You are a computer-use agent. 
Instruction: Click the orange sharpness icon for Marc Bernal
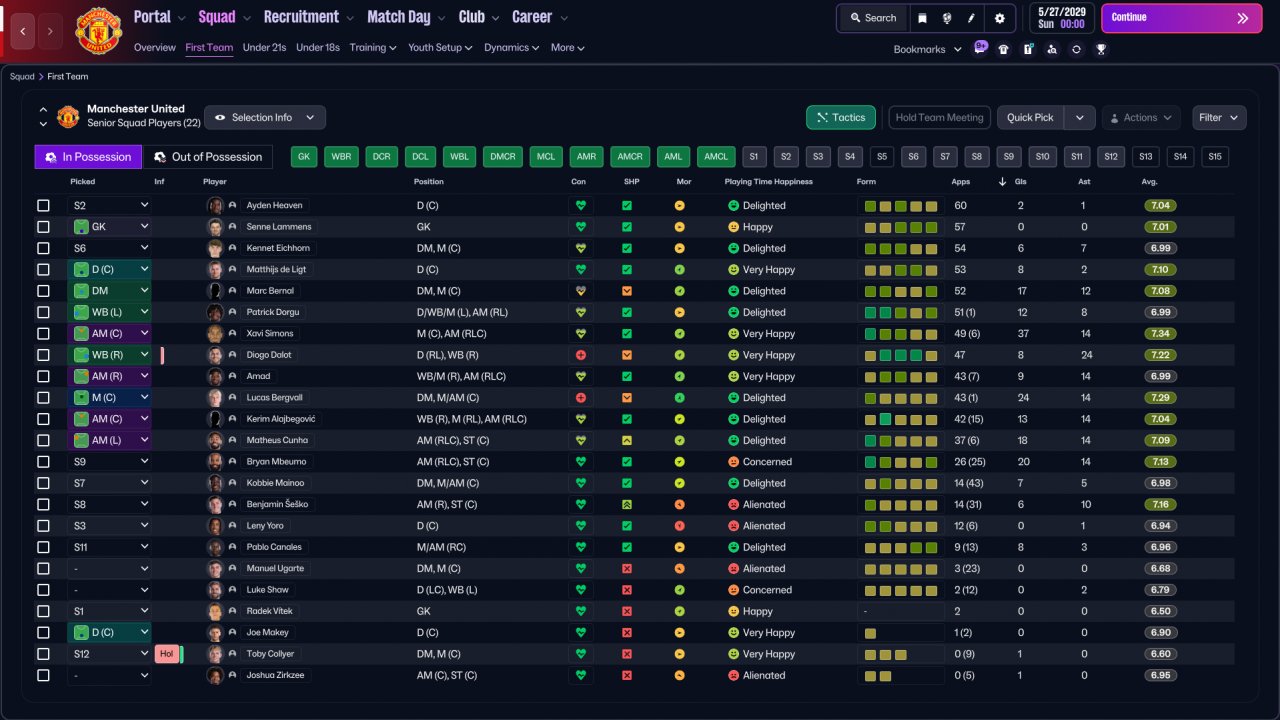click(x=627, y=291)
